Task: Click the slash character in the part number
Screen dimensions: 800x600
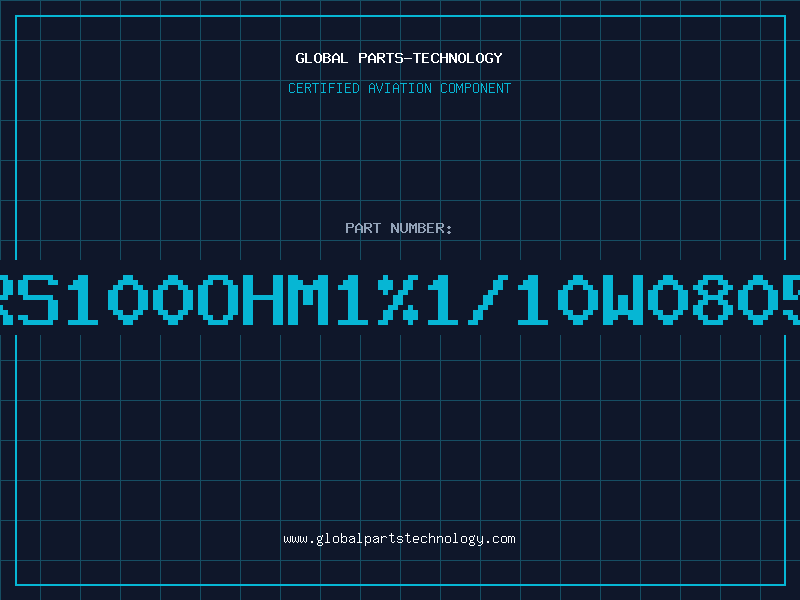Action: tap(488, 299)
